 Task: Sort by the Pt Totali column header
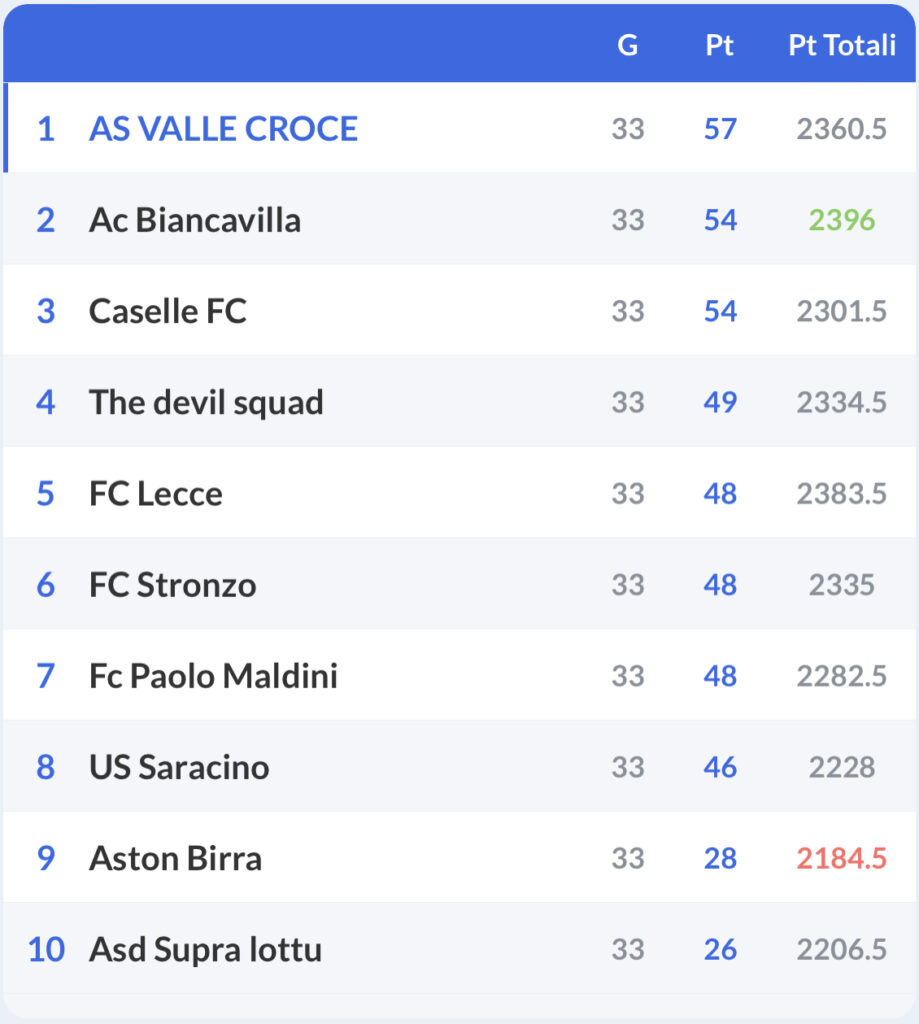[841, 46]
